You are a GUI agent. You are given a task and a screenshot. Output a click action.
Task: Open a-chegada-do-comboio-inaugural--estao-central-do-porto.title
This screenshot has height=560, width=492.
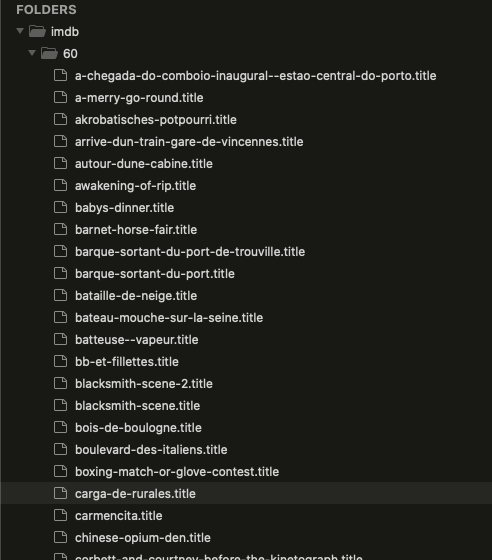(256, 76)
